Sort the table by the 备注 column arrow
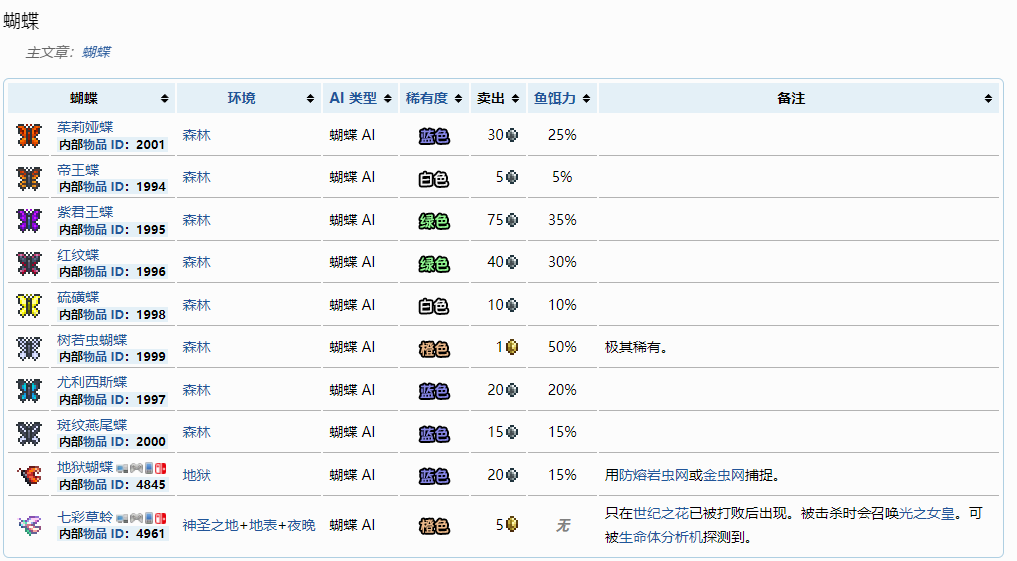The image size is (1017, 561). [x=988, y=99]
